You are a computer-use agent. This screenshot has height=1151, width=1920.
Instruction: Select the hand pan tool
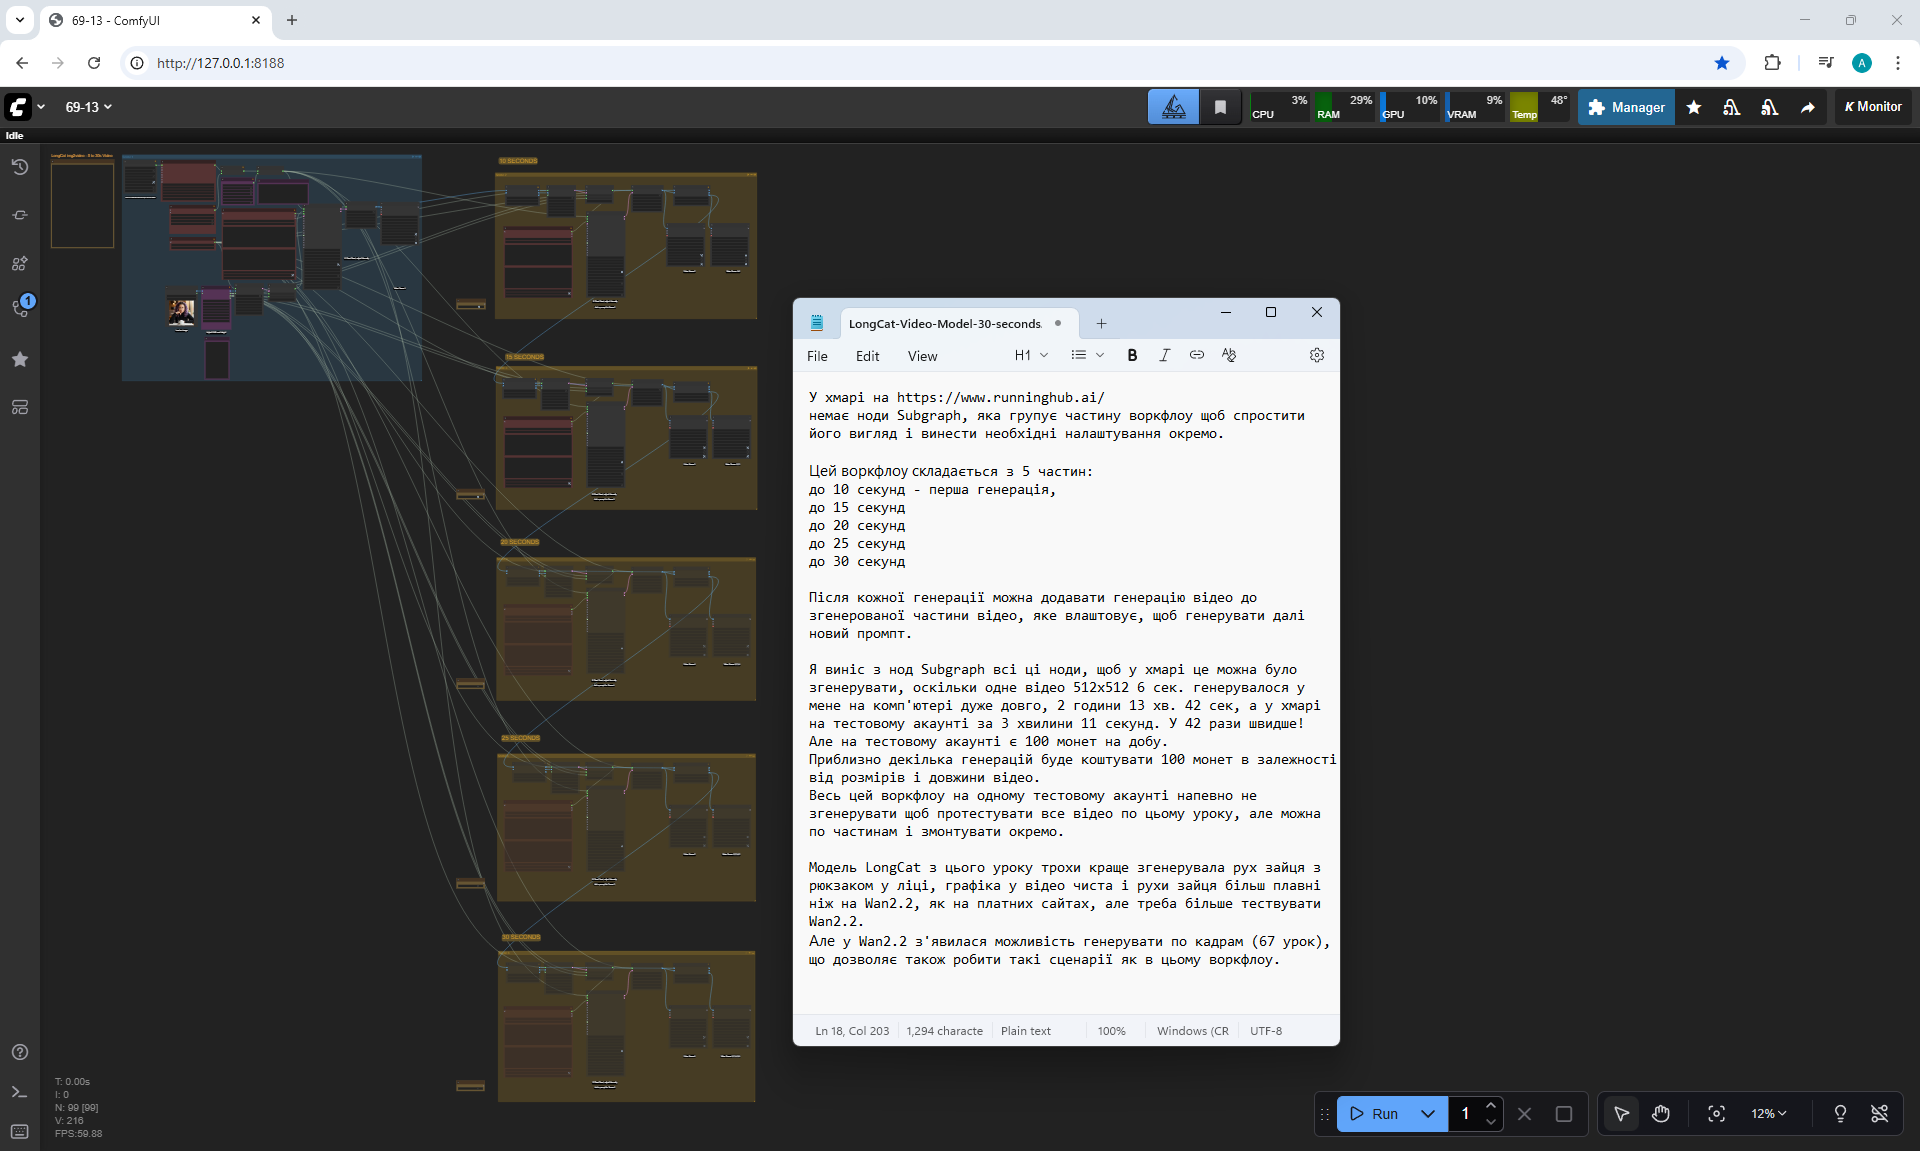[x=1661, y=1114]
